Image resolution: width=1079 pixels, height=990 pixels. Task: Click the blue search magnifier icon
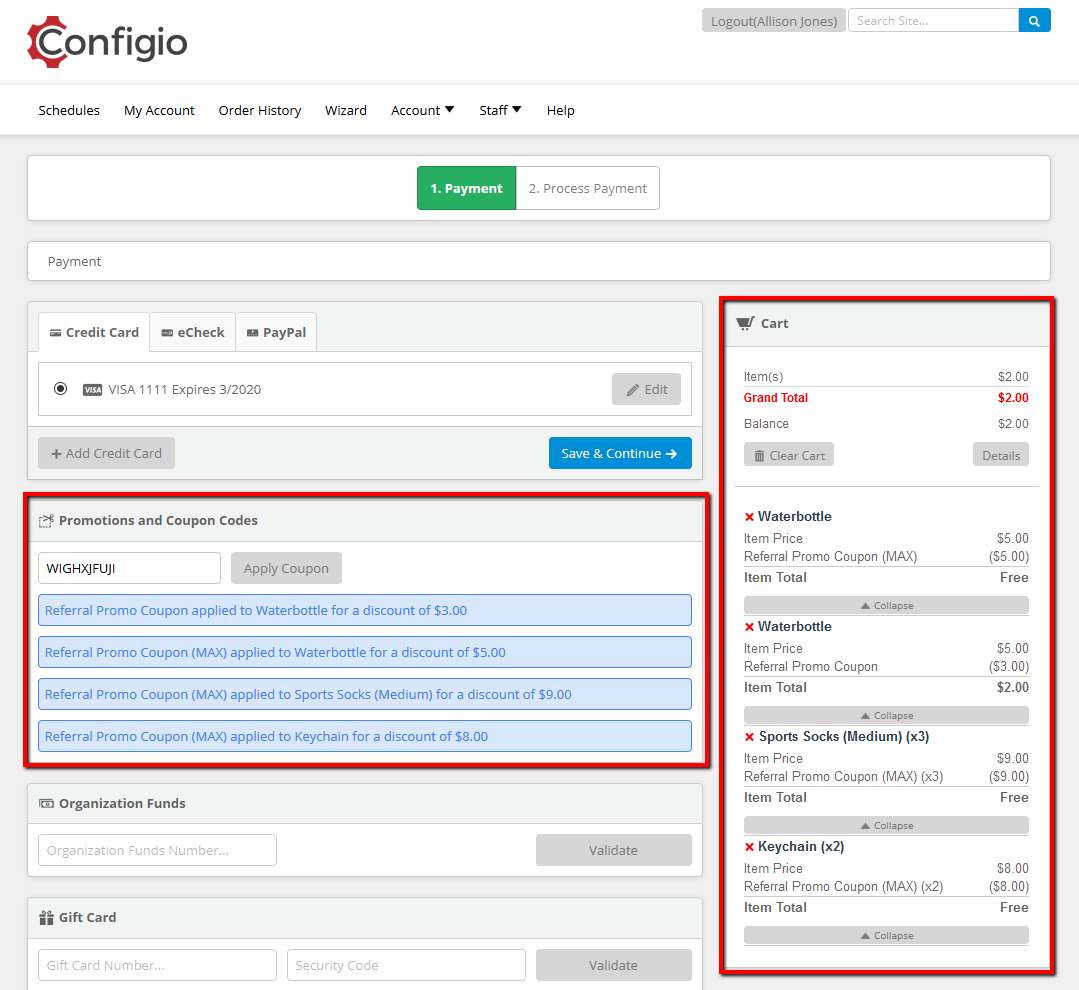tap(1034, 21)
